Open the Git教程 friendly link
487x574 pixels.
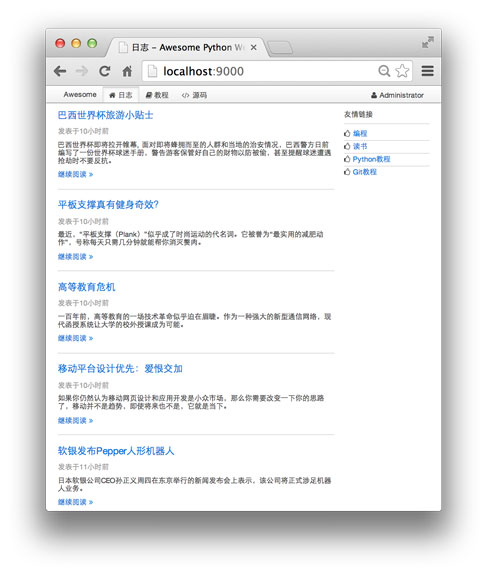click(x=364, y=172)
